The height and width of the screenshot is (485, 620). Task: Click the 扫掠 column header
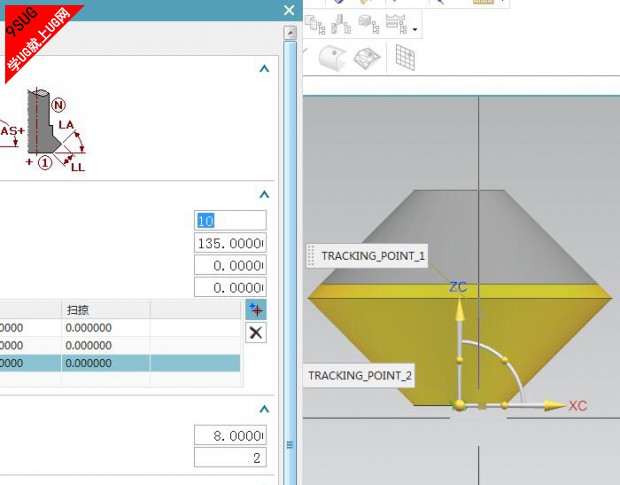click(106, 309)
